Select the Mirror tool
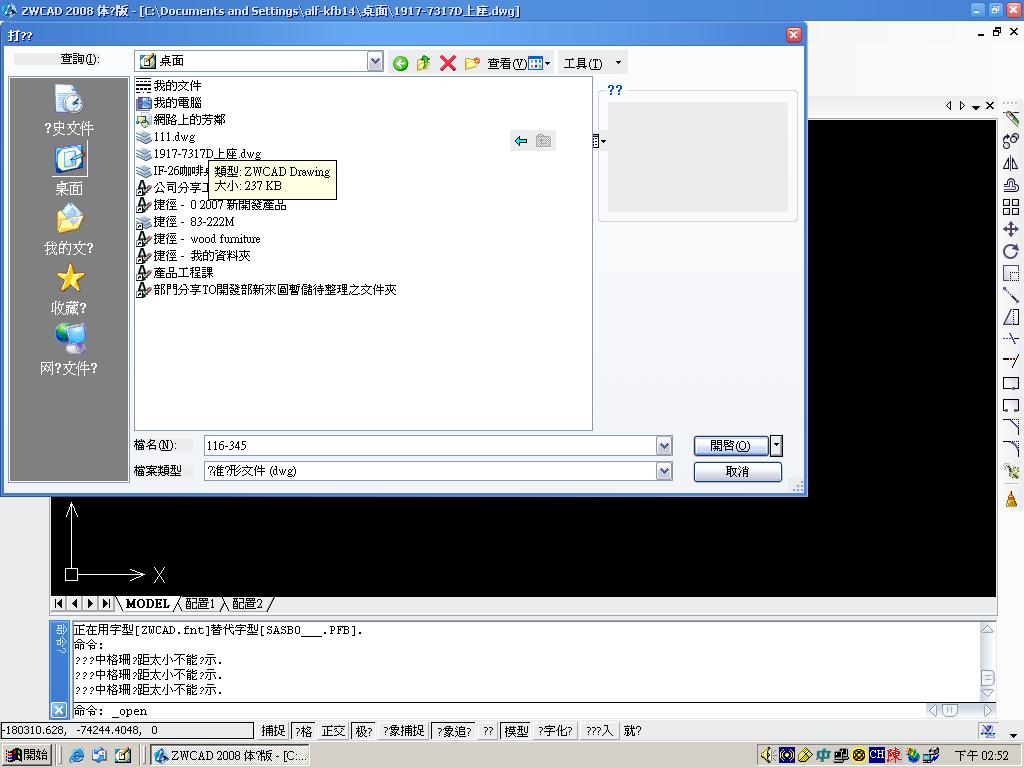Image resolution: width=1024 pixels, height=768 pixels. (1011, 163)
